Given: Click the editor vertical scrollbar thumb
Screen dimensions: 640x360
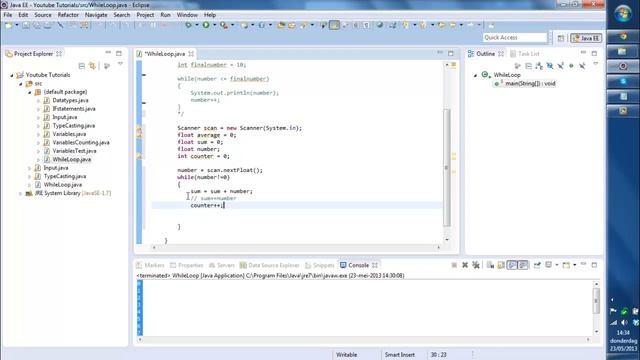Looking at the screenshot, I should [447, 167].
